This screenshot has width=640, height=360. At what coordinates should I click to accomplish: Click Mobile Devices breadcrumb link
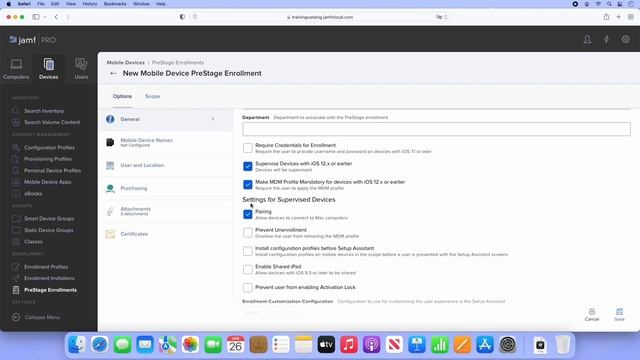[x=126, y=62]
